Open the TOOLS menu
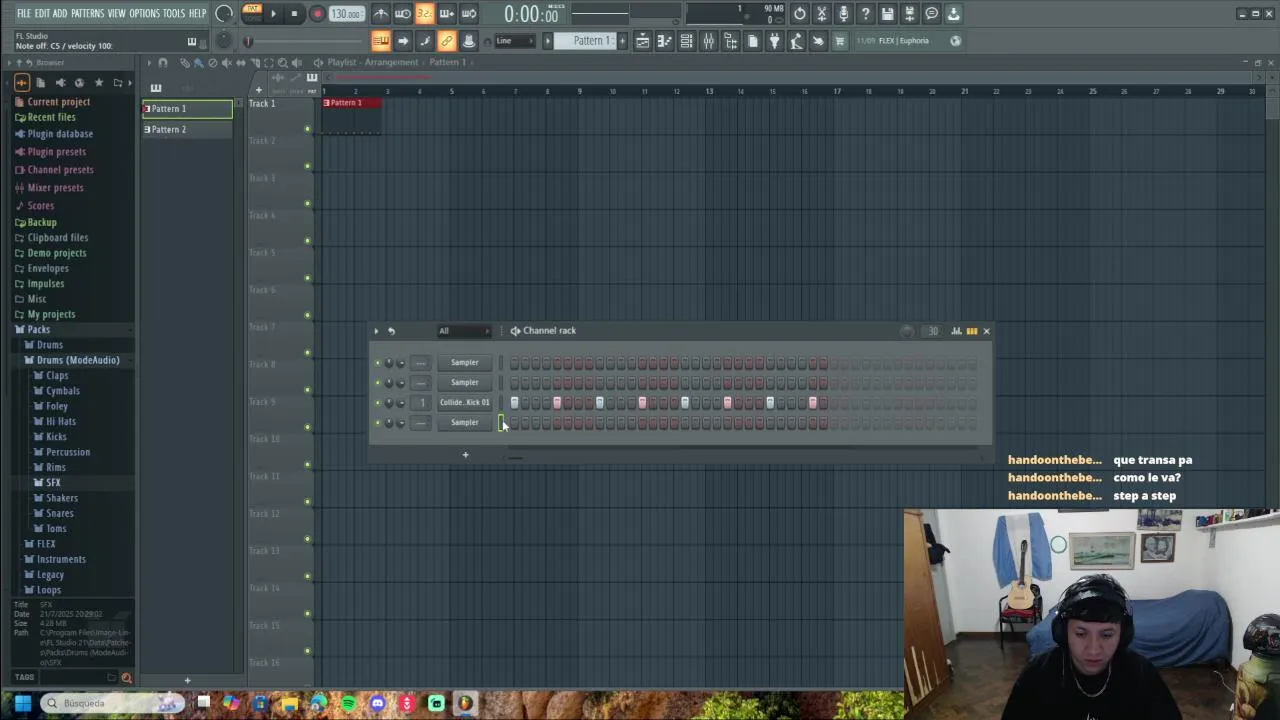The height and width of the screenshot is (720, 1280). pos(174,13)
